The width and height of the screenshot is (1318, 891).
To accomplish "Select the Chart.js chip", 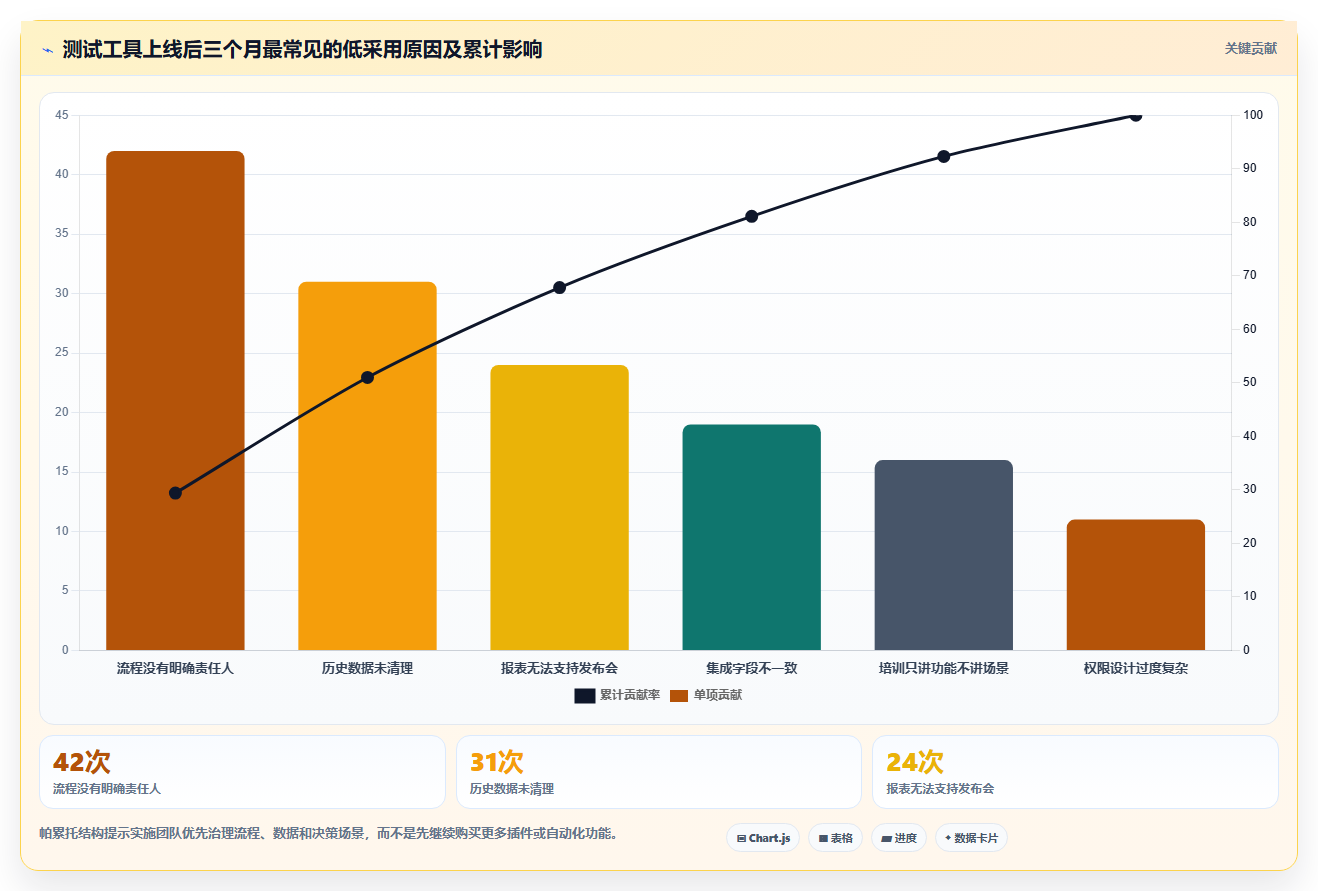I will pos(763,838).
